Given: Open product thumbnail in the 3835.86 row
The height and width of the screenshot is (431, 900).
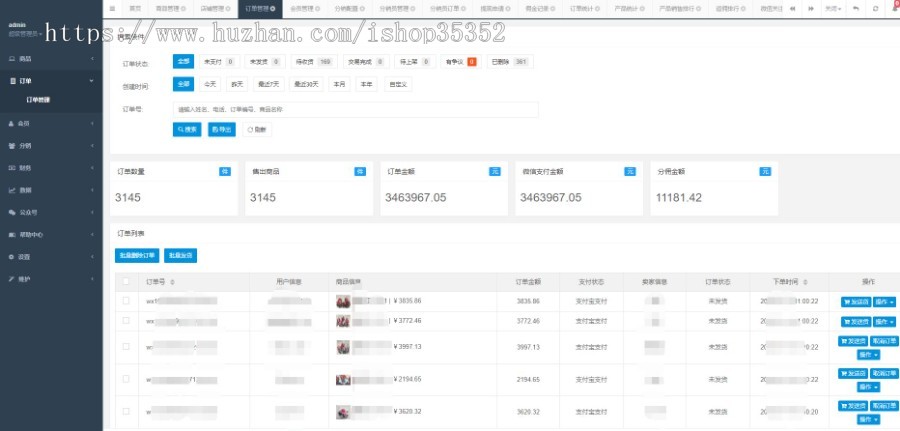Looking at the screenshot, I should [x=343, y=301].
